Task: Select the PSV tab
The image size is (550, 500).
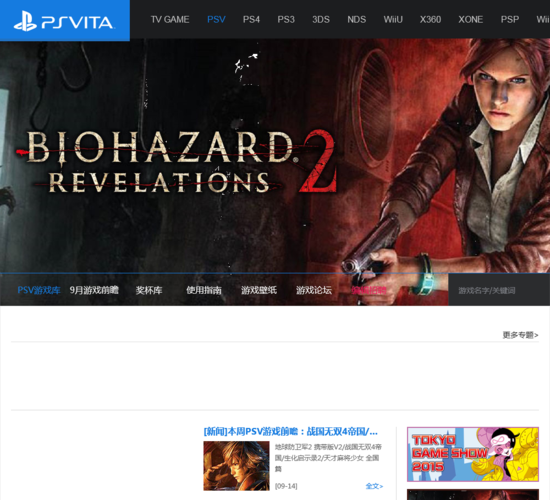Action: tap(216, 19)
